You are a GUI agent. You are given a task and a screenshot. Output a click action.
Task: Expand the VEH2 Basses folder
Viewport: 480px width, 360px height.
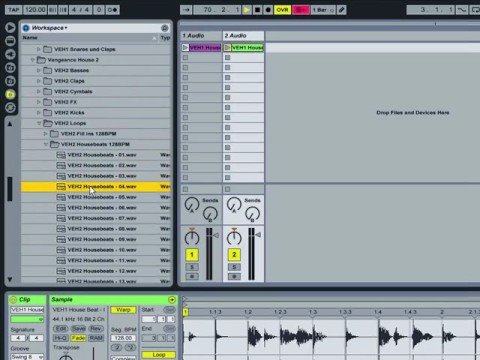[39, 70]
